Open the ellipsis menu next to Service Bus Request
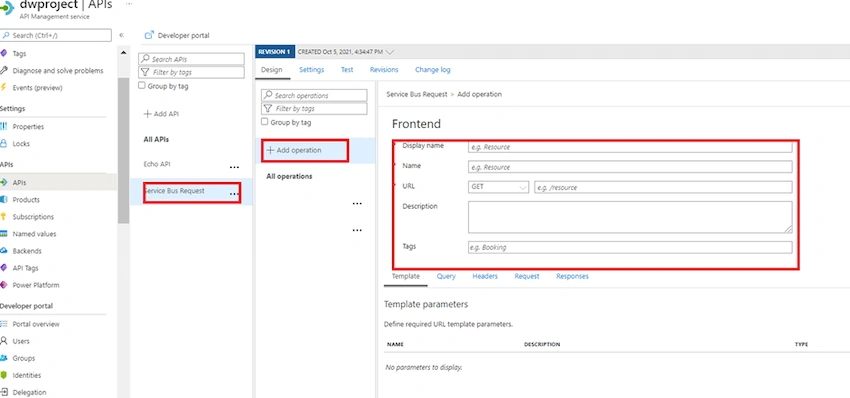This screenshot has height=398, width=850. (234, 194)
